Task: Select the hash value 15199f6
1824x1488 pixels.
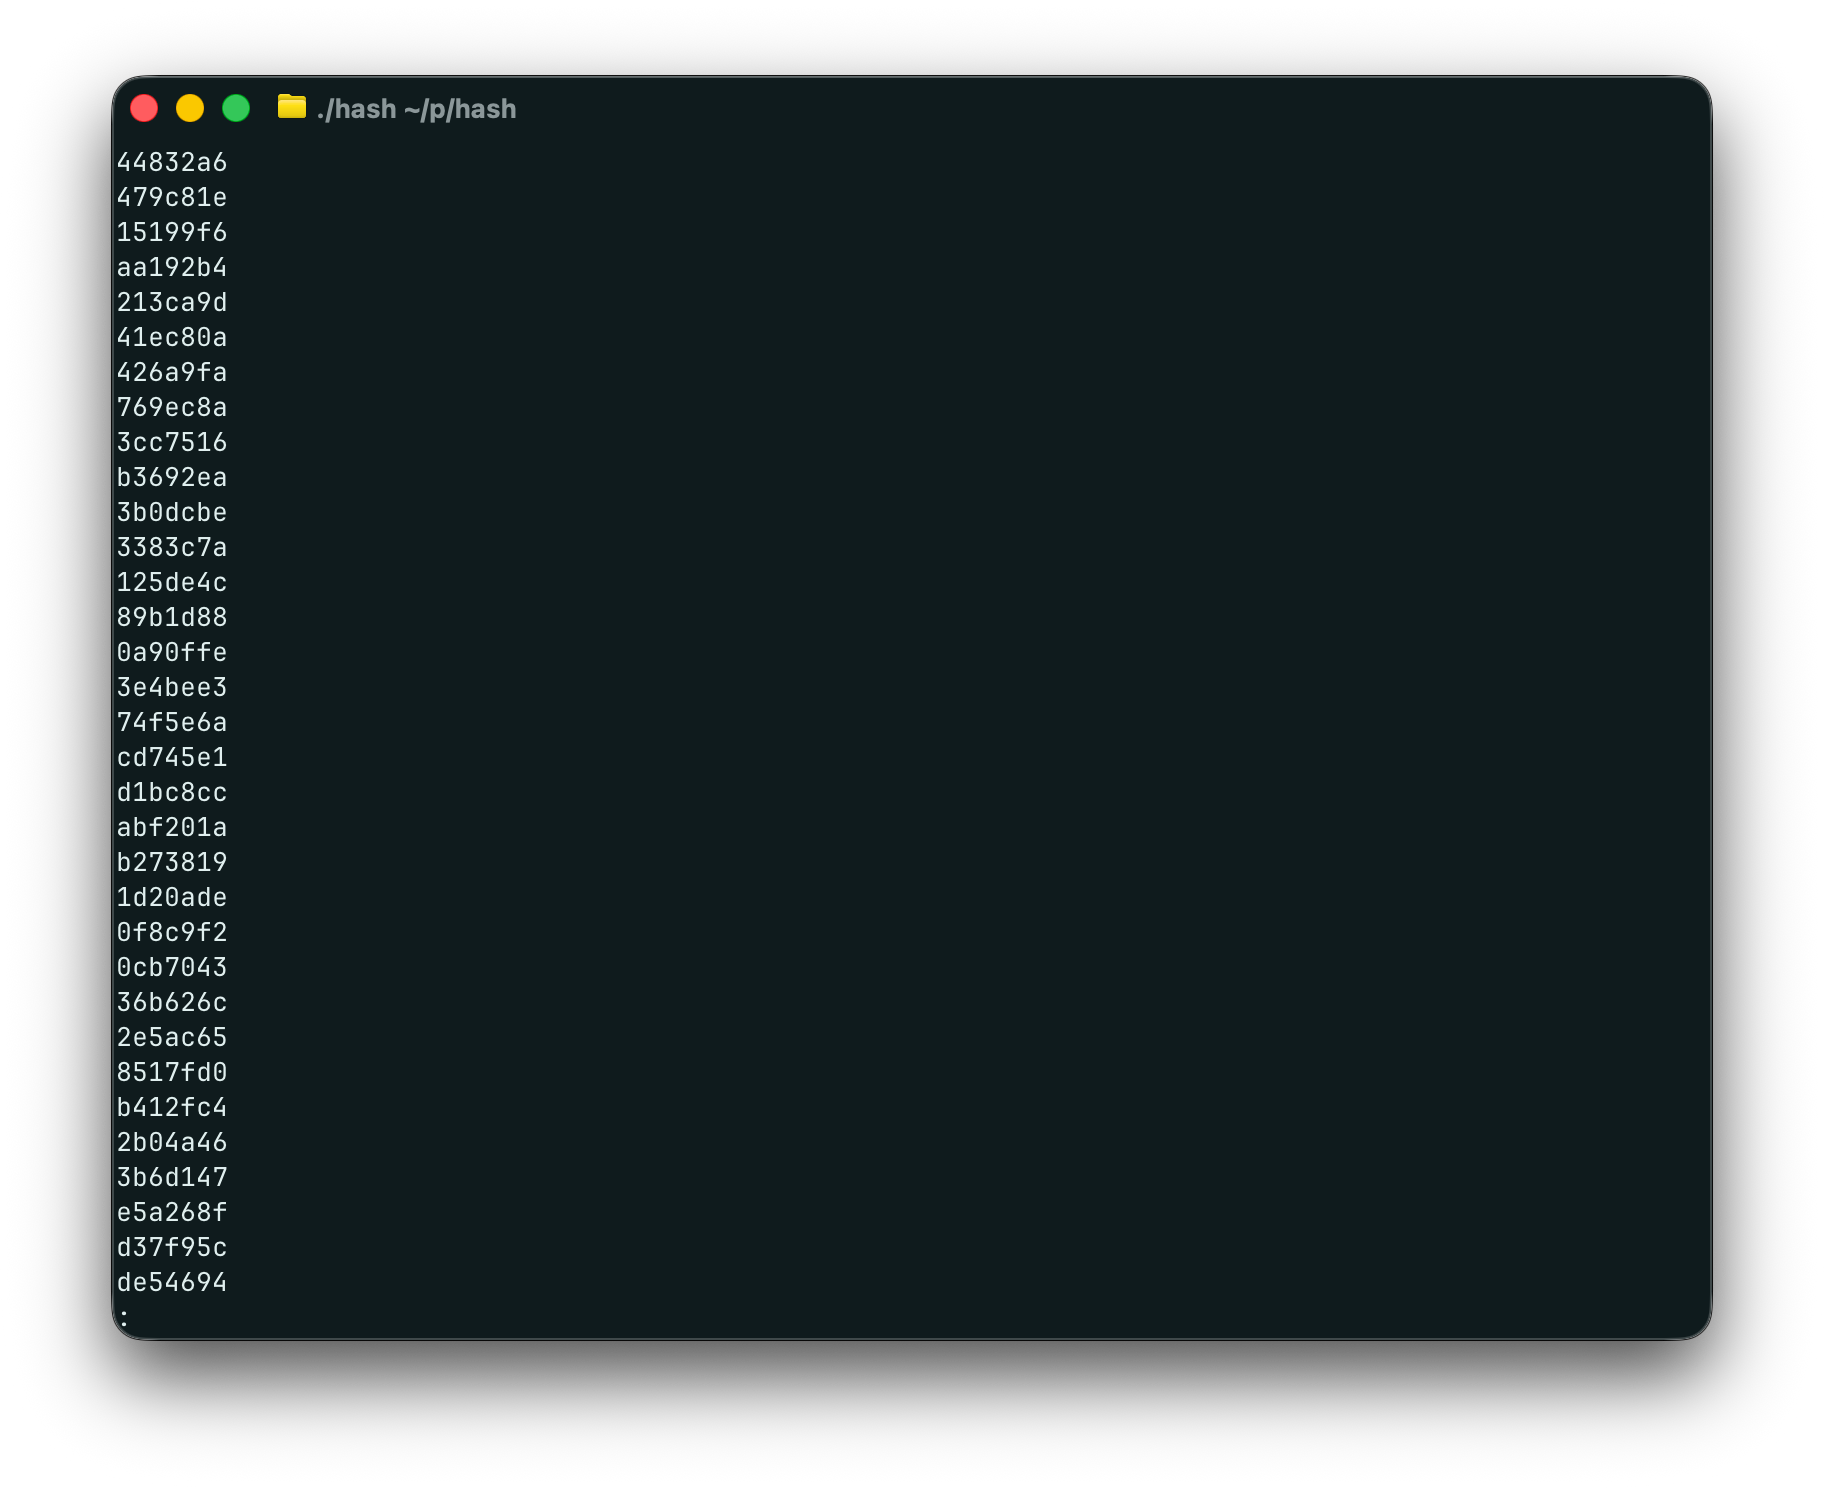Action: tap(172, 232)
